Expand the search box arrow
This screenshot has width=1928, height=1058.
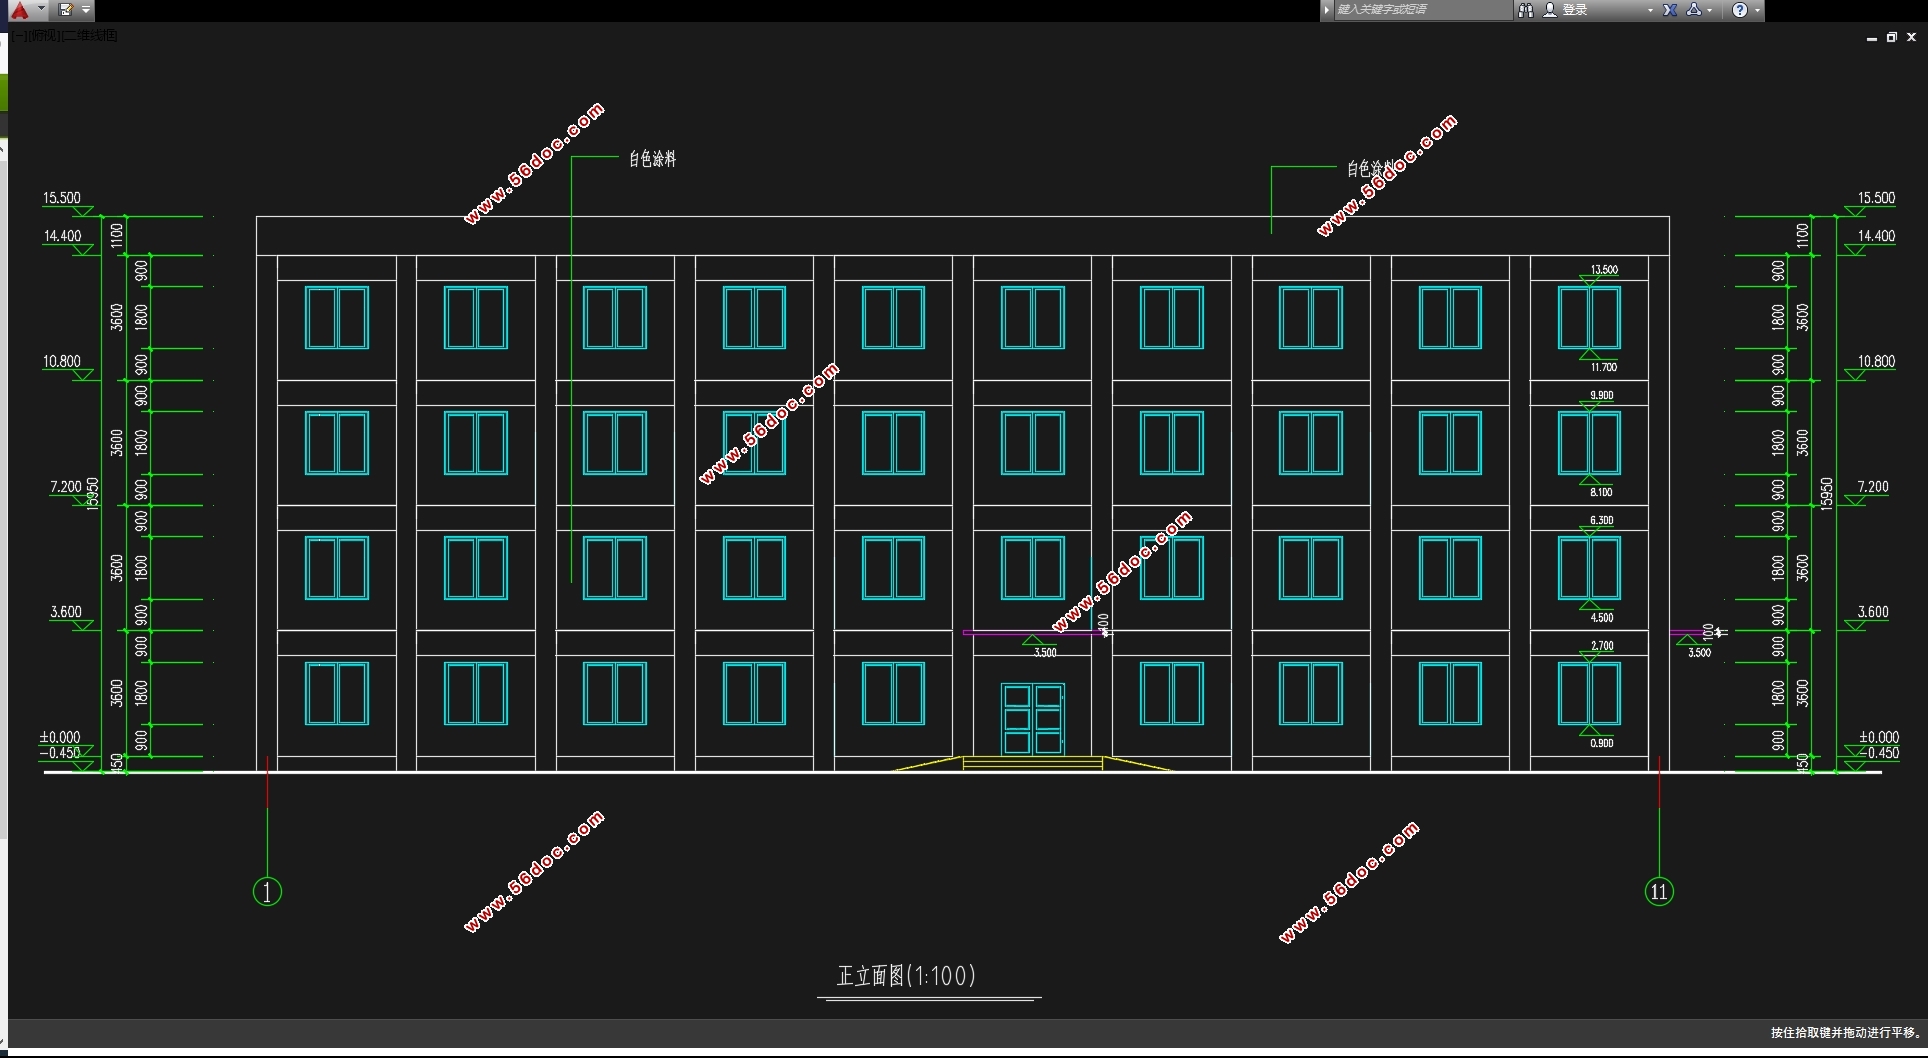pos(1327,10)
